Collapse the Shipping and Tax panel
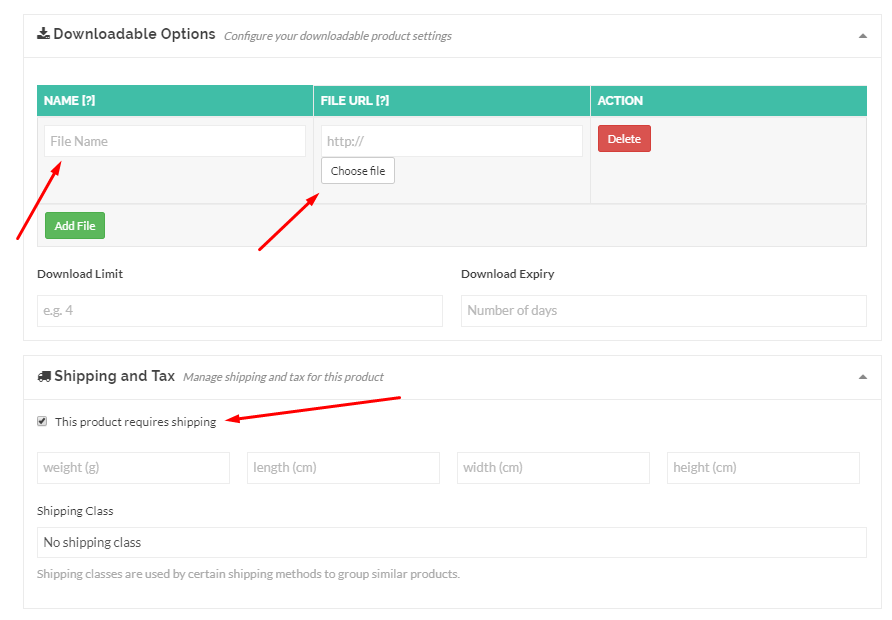The image size is (892, 620). 862,377
